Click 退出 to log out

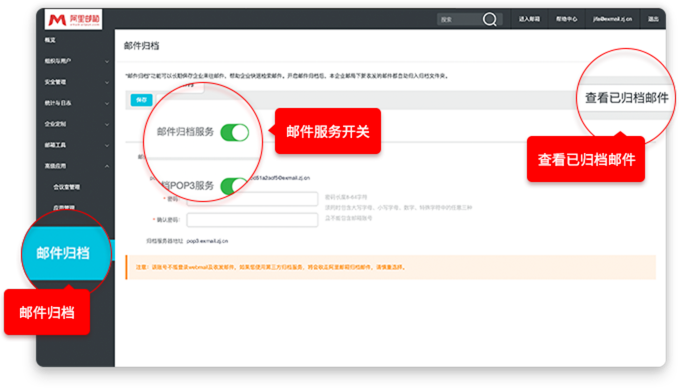(653, 19)
